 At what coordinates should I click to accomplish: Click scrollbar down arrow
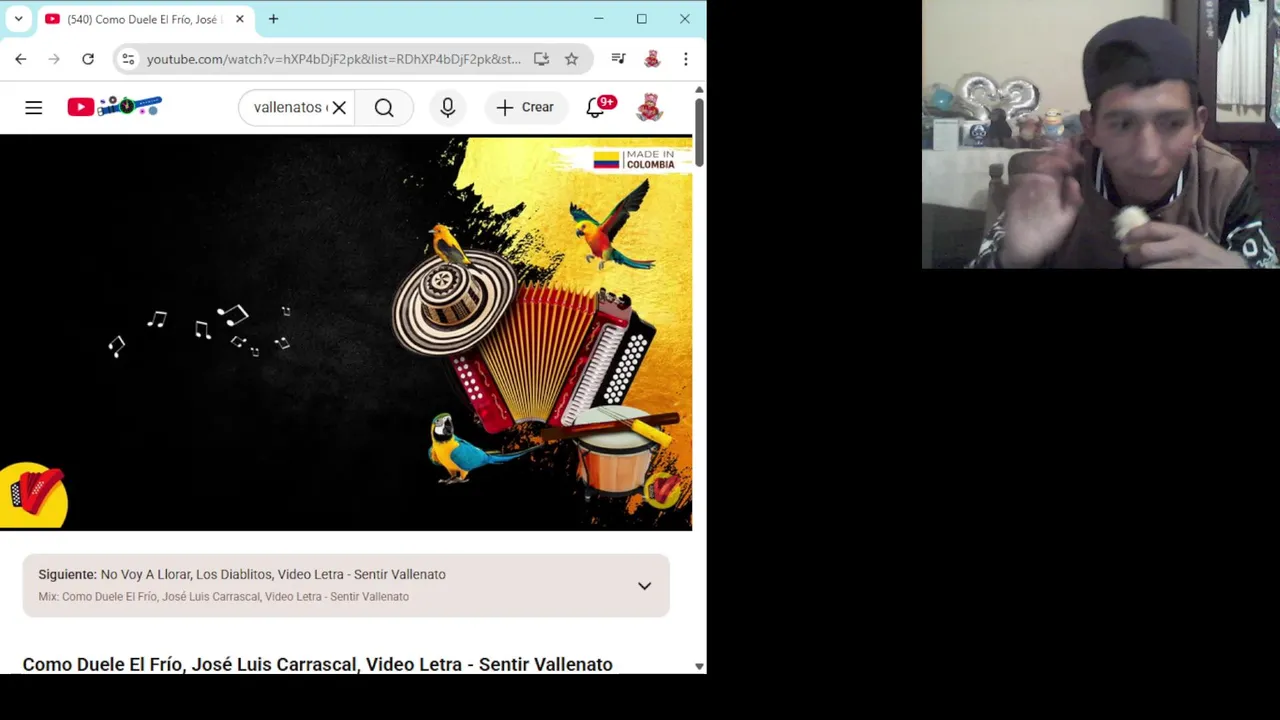click(699, 666)
